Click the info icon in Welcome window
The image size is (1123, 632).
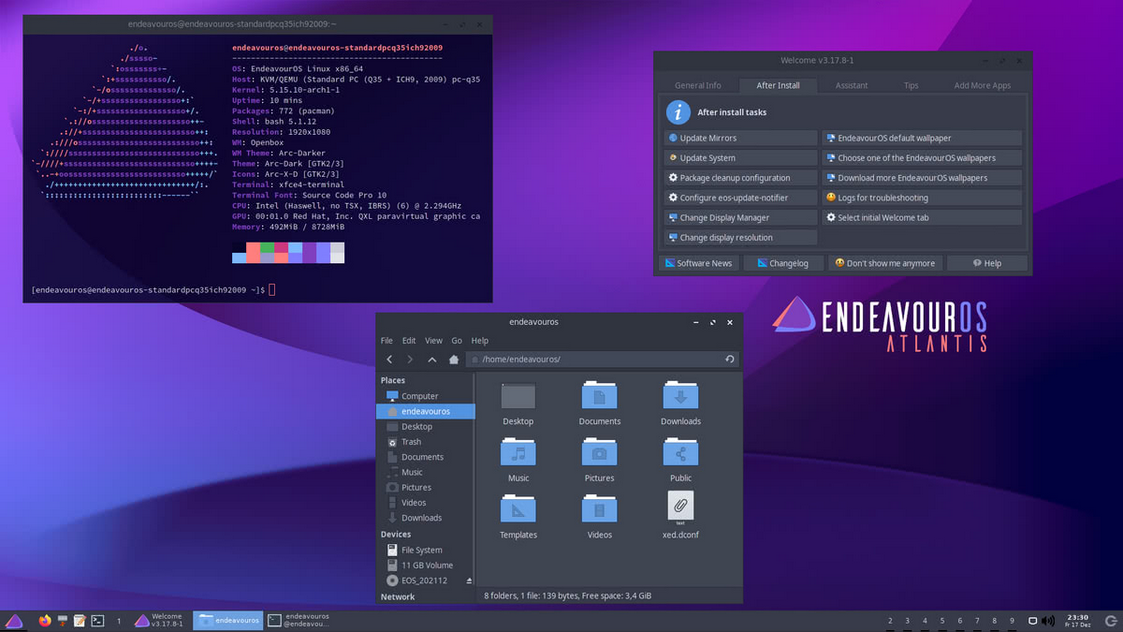678,112
